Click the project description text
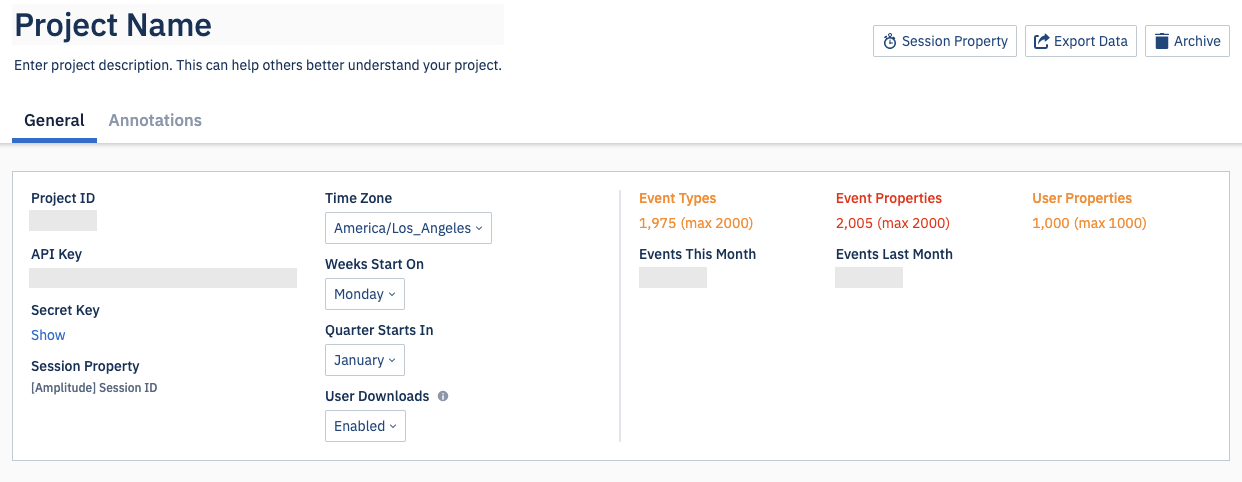Image resolution: width=1242 pixels, height=482 pixels. pyautogui.click(x=257, y=66)
